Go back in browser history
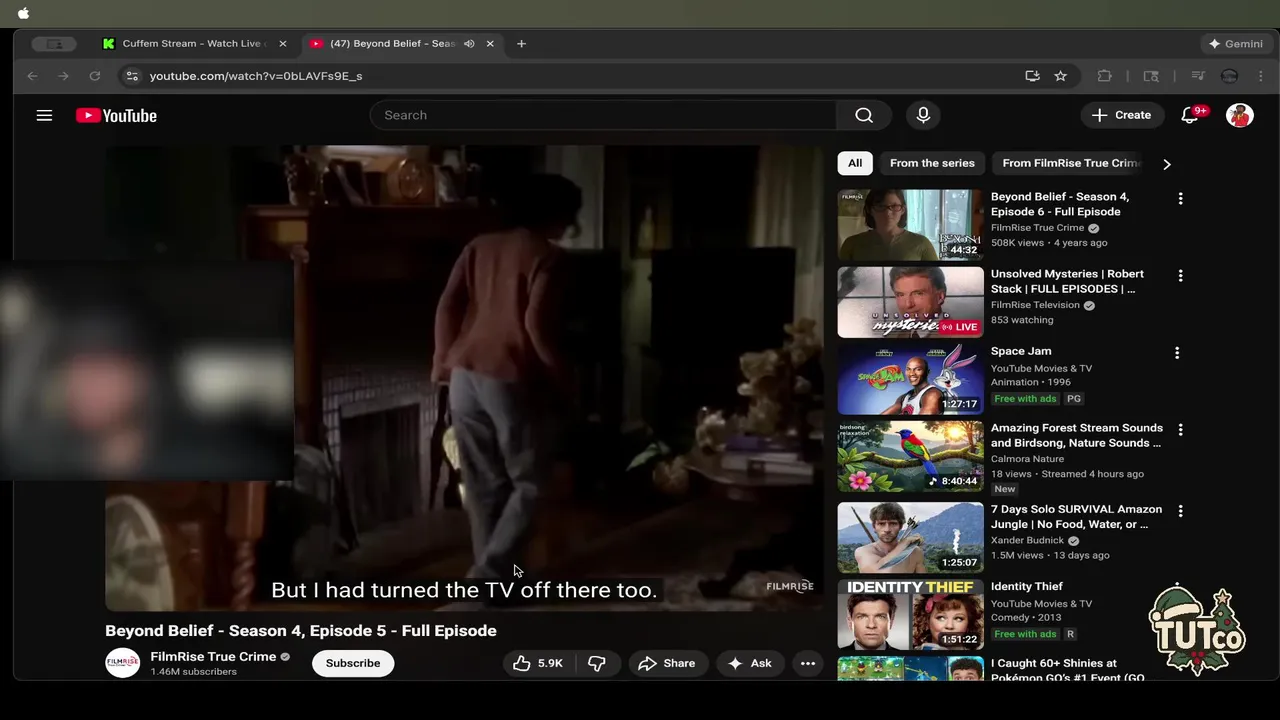Viewport: 1280px width, 720px height. (32, 76)
